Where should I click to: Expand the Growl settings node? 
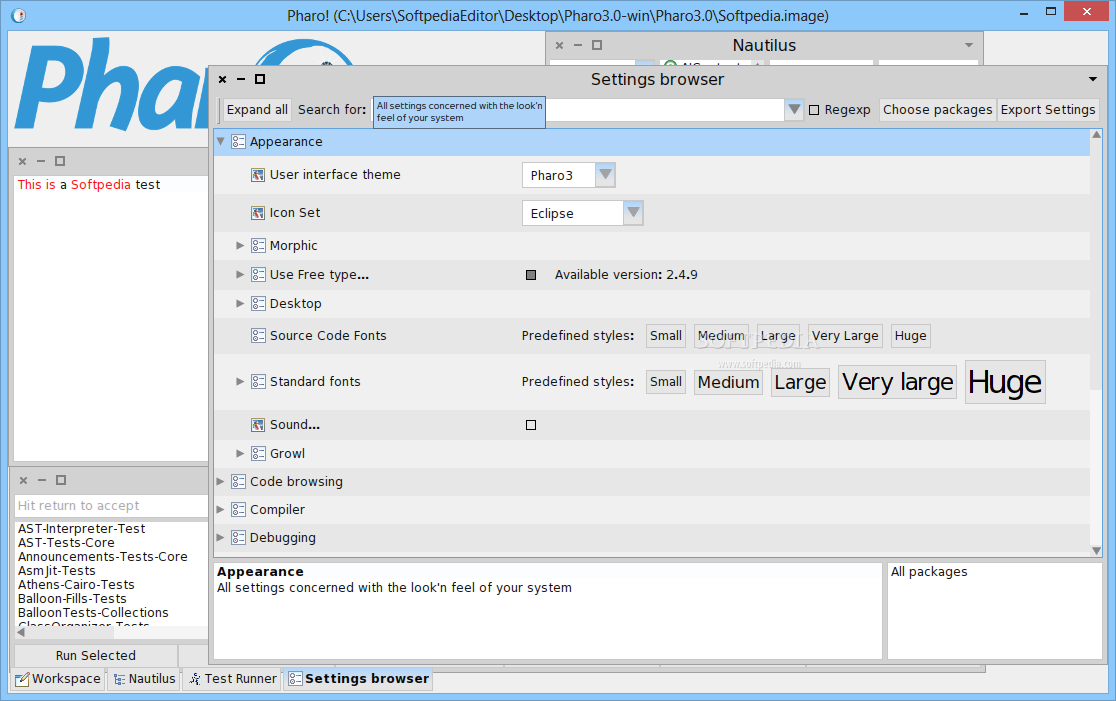(x=240, y=453)
